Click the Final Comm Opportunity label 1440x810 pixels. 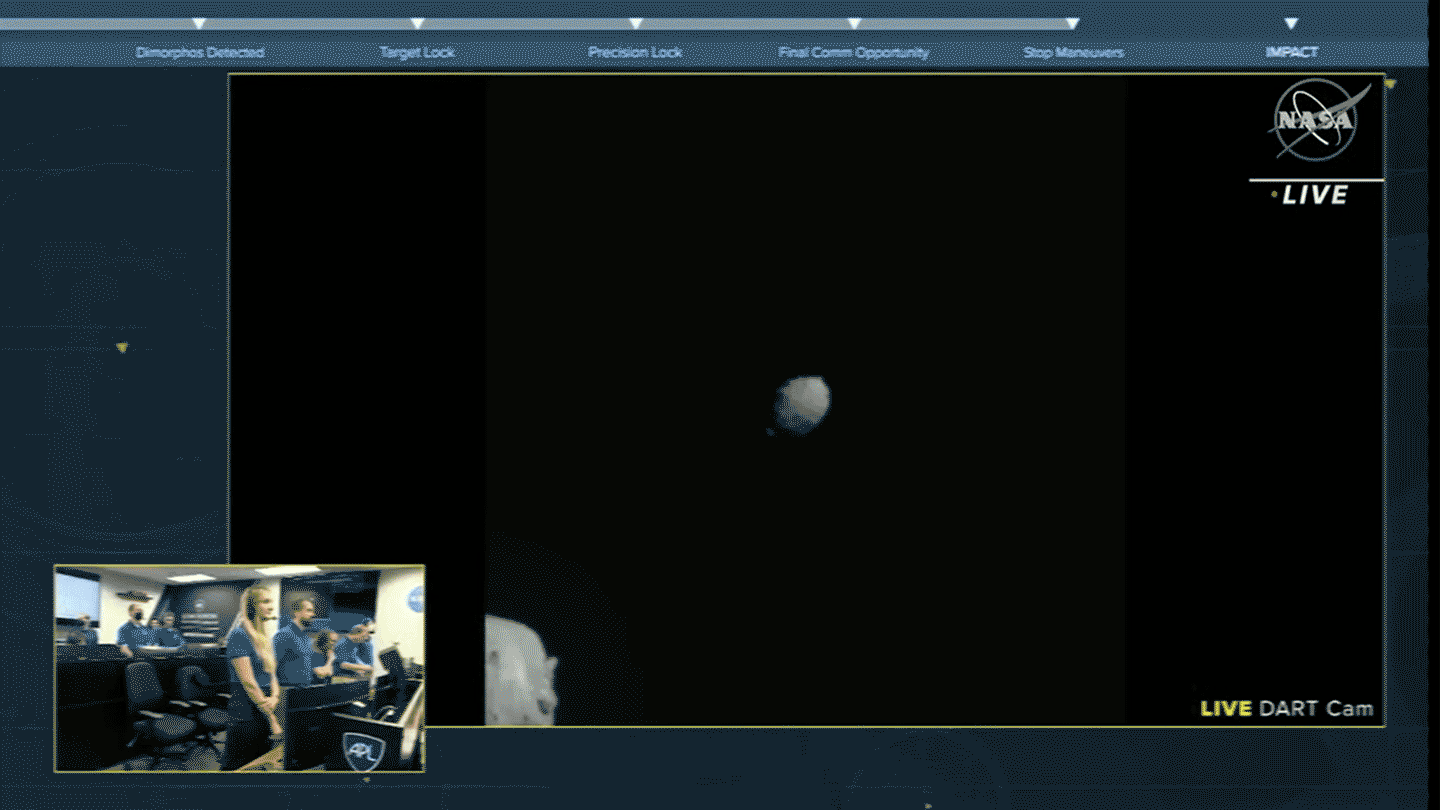coord(853,53)
